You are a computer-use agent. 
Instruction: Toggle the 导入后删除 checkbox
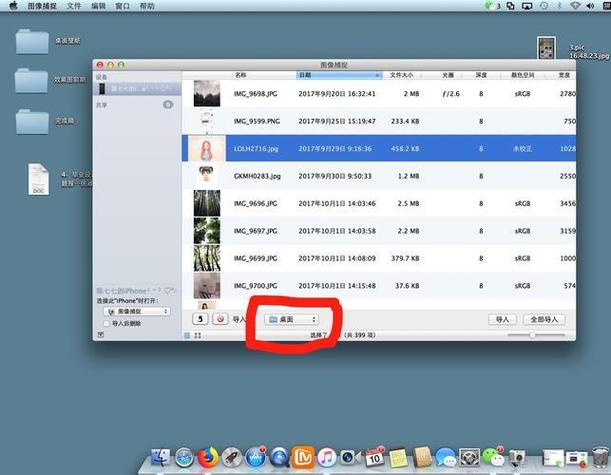coord(107,324)
